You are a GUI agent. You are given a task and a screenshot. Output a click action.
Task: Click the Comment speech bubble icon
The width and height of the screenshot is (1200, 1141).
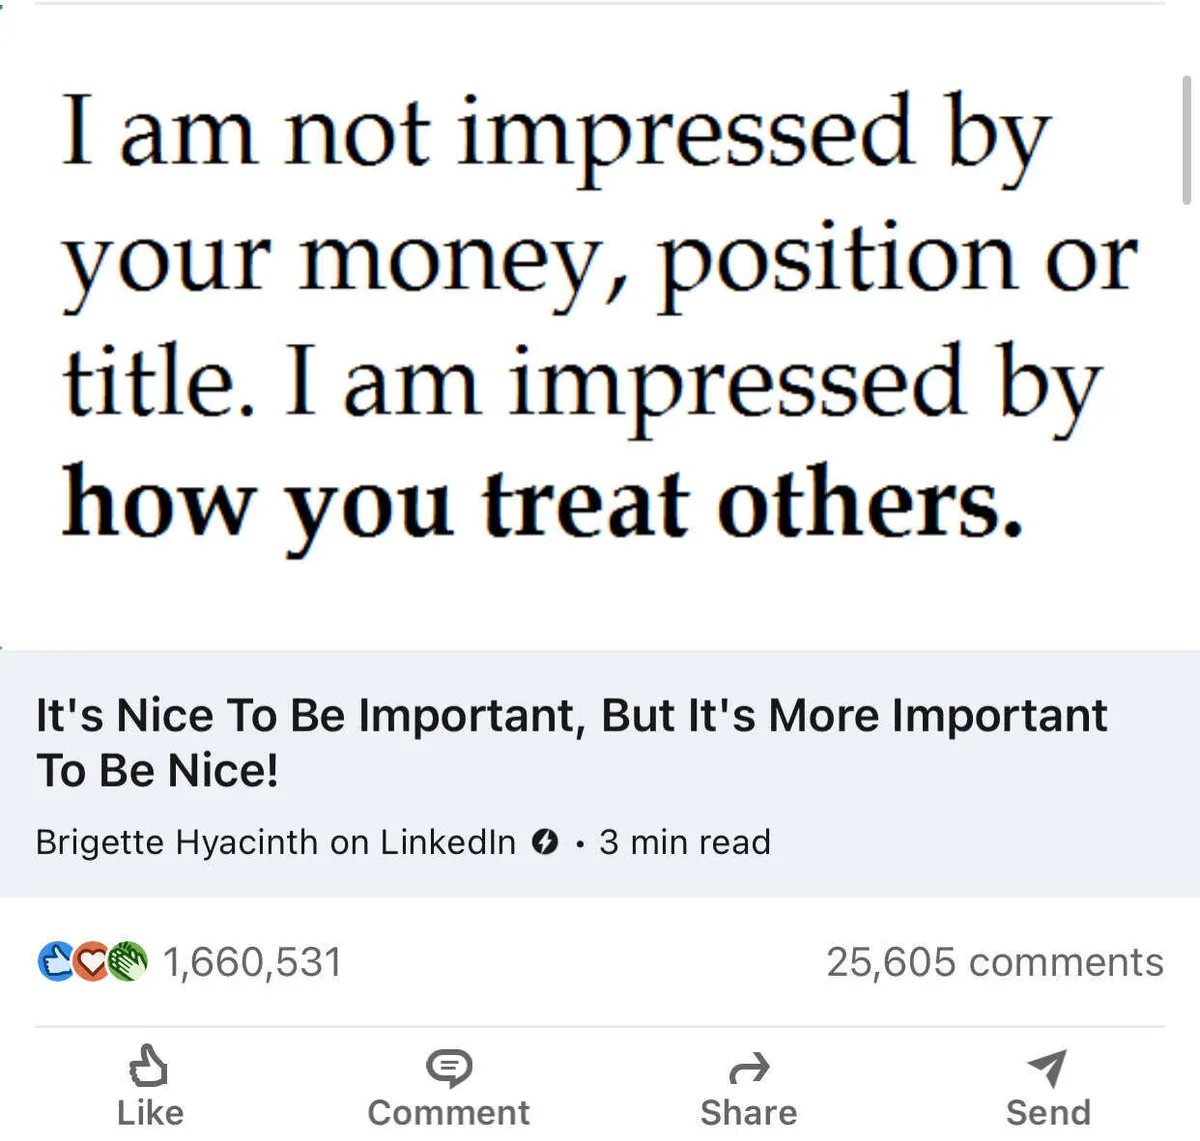pos(449,1067)
